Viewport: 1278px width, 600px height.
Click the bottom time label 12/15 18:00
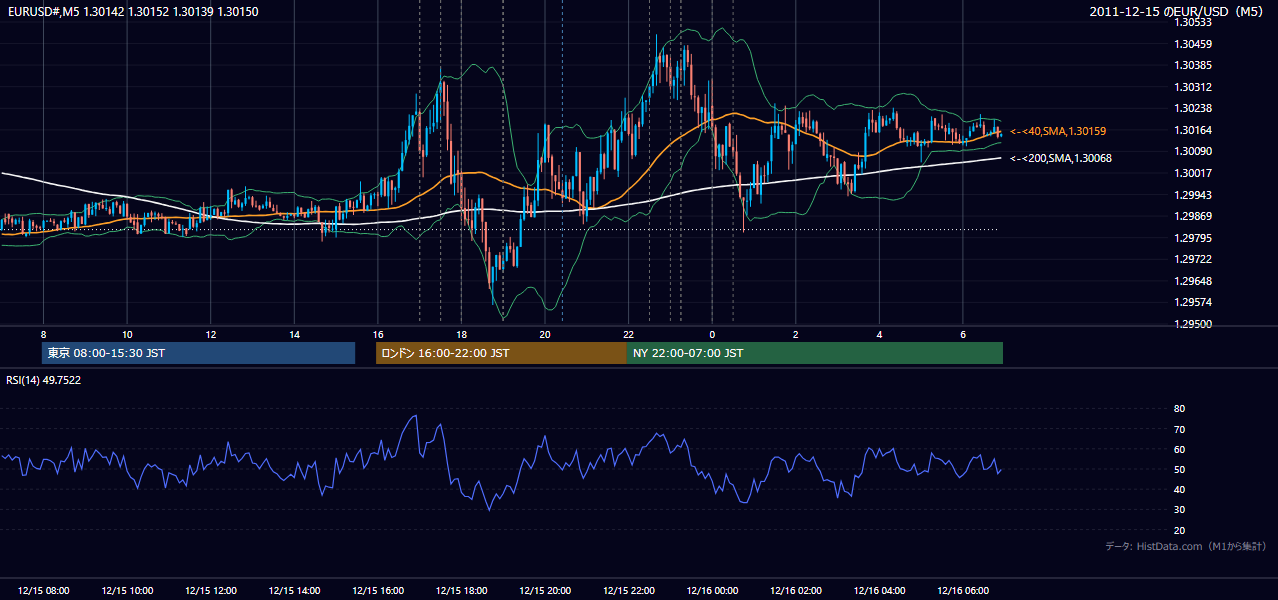[461, 591]
